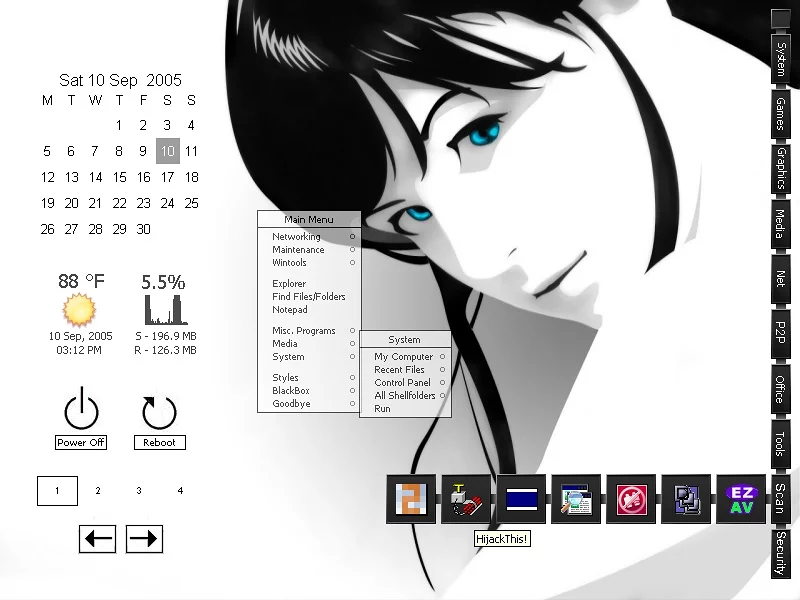Screen dimensions: 800x600
Task: Open the Graphics tab on the sidebar
Action: (780, 168)
